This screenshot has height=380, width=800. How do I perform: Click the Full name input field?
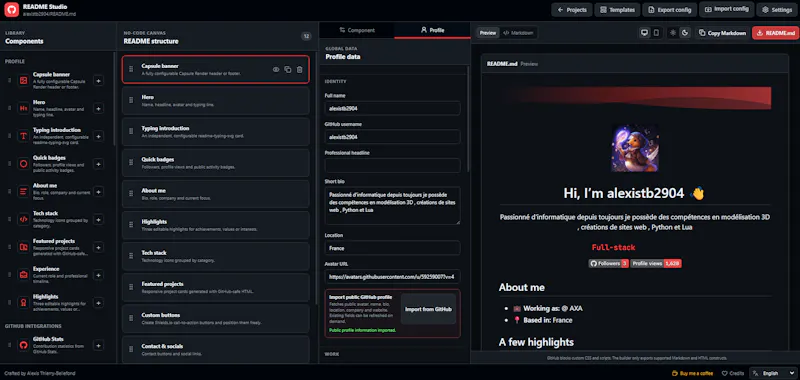392,108
